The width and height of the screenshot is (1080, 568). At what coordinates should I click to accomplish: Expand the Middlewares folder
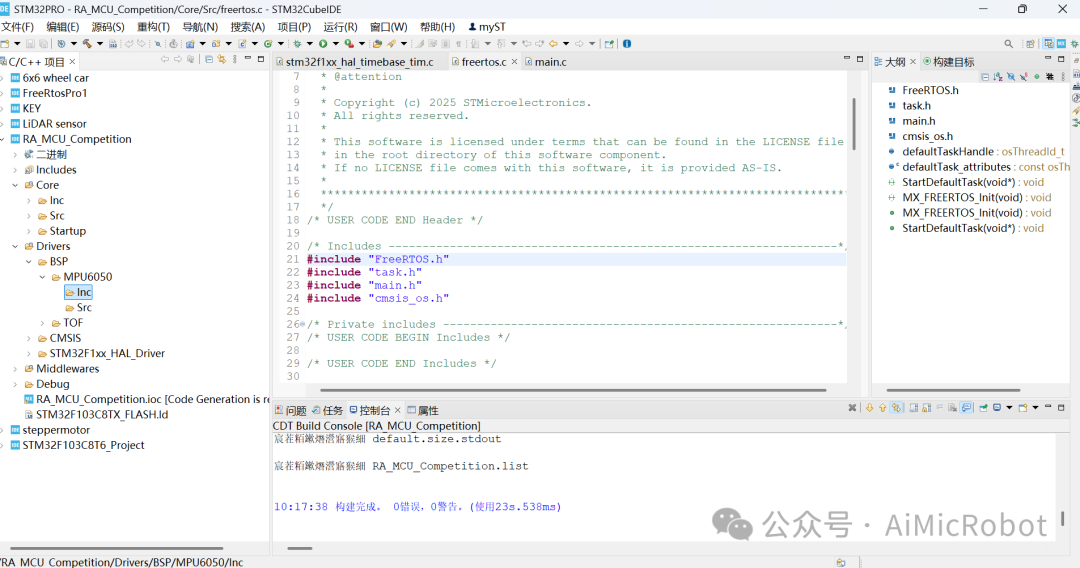[15, 368]
